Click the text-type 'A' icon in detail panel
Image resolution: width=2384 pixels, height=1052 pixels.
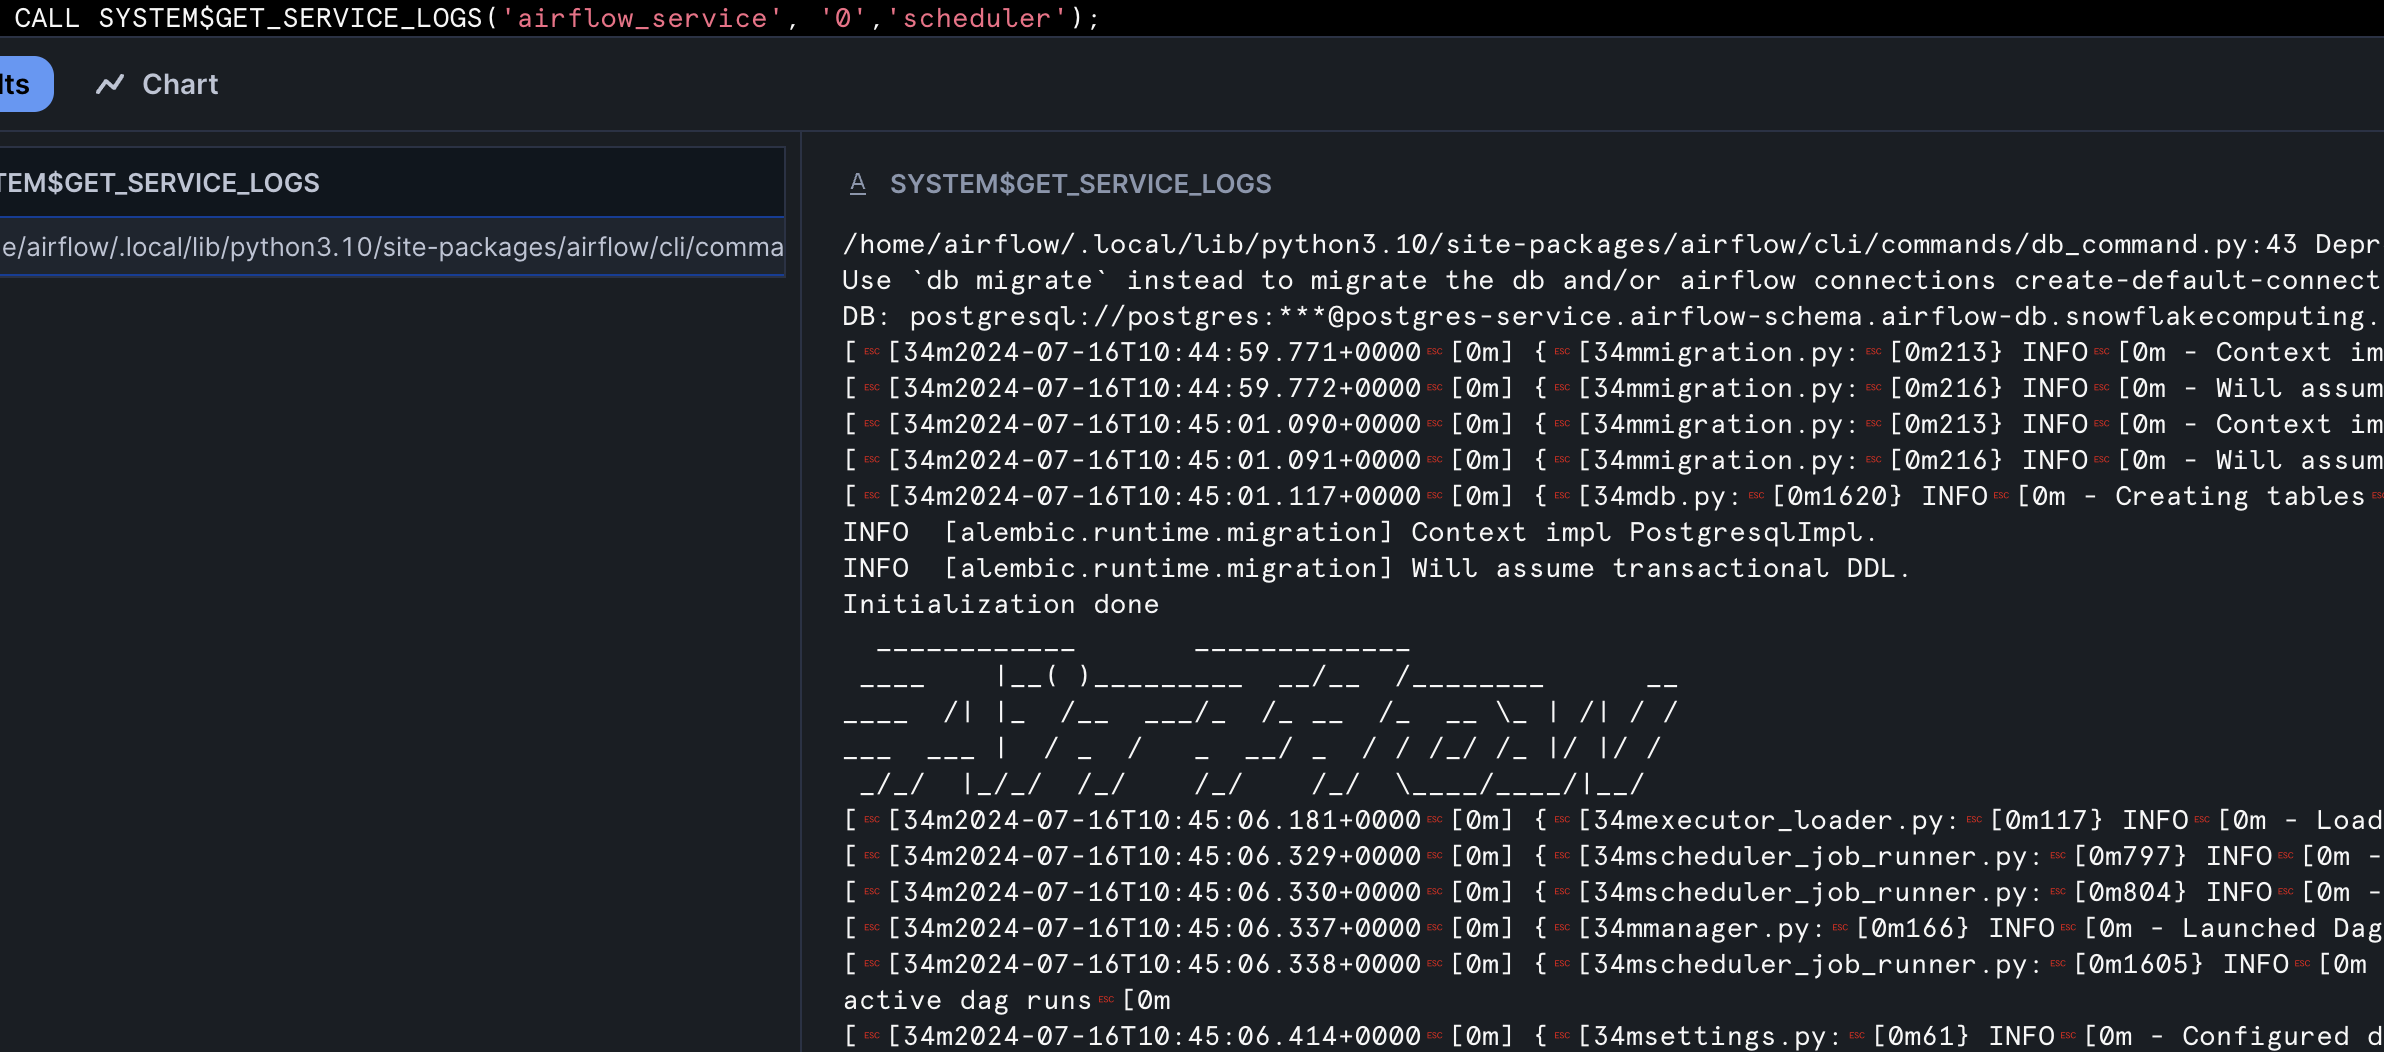(x=857, y=184)
